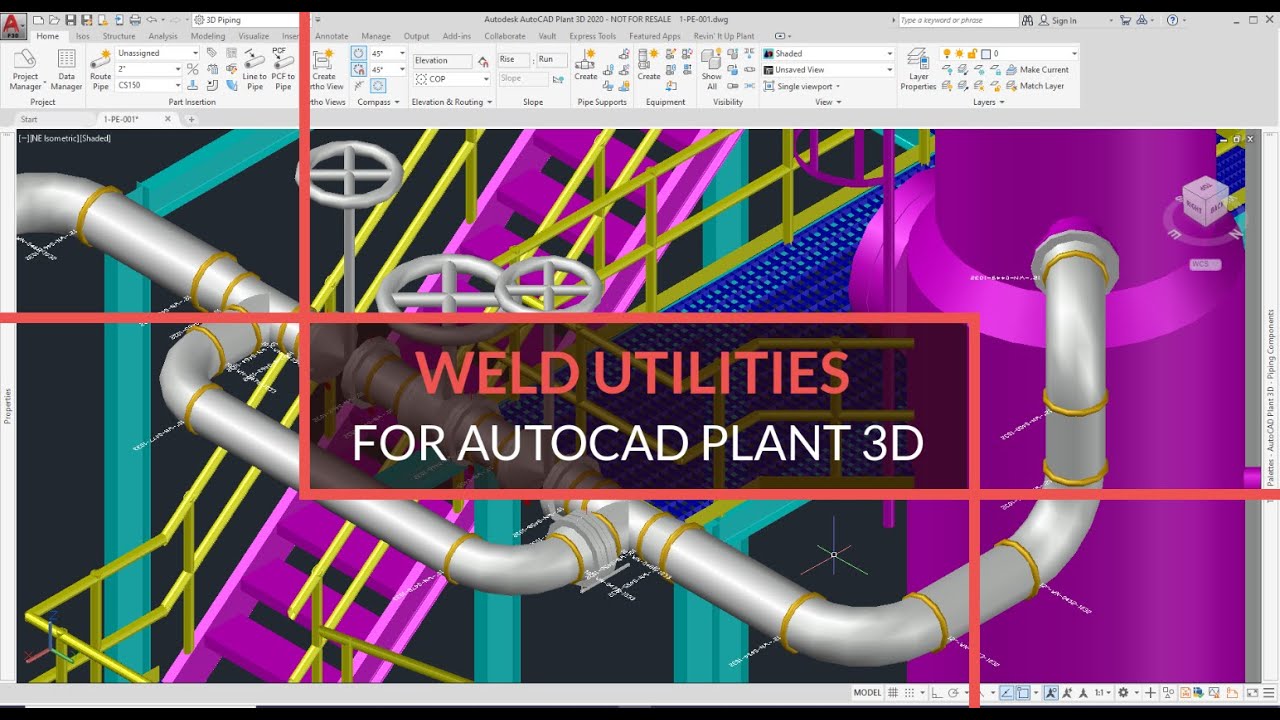The width and height of the screenshot is (1280, 720).
Task: Click the Show All visibility button
Action: pyautogui.click(x=711, y=70)
